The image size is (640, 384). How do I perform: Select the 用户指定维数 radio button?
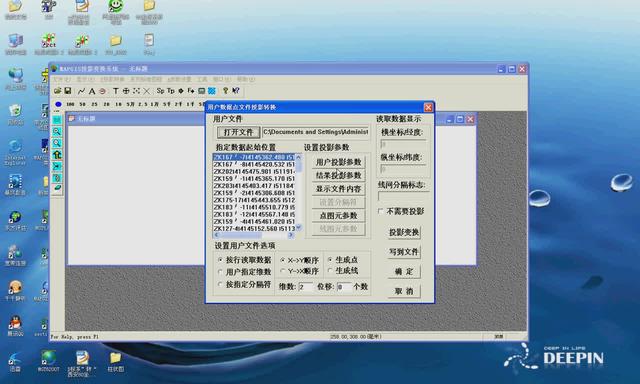(220, 272)
